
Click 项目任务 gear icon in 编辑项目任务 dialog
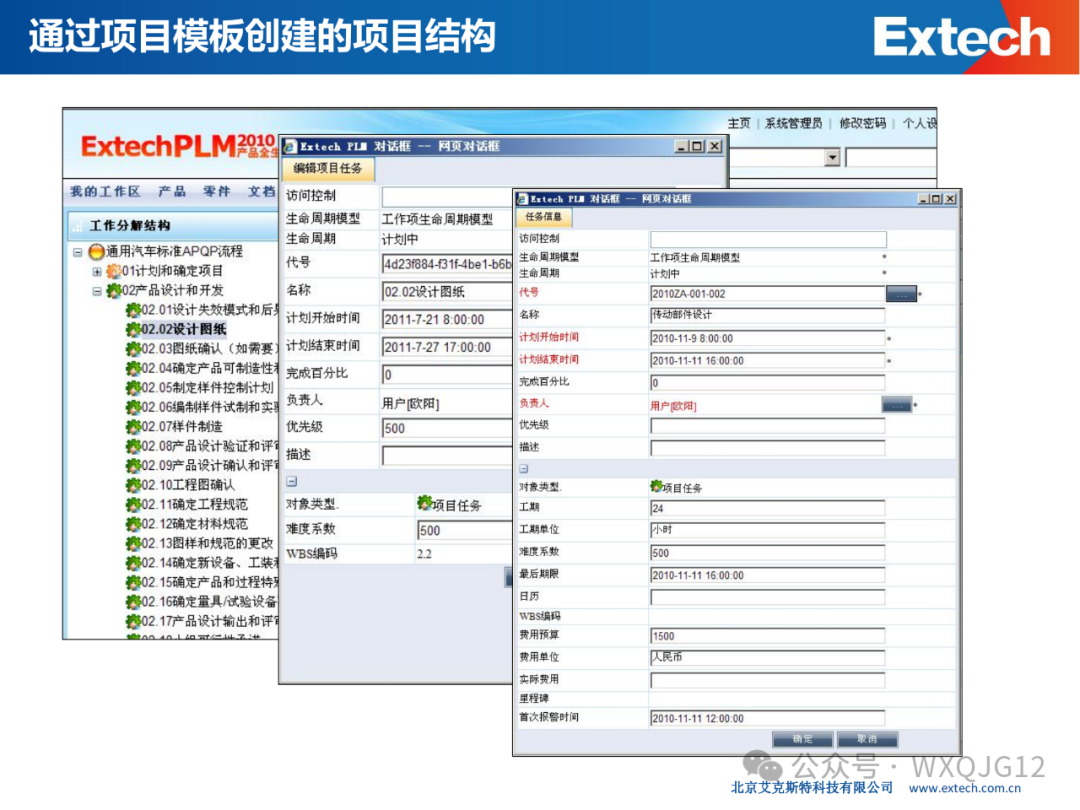coord(424,504)
